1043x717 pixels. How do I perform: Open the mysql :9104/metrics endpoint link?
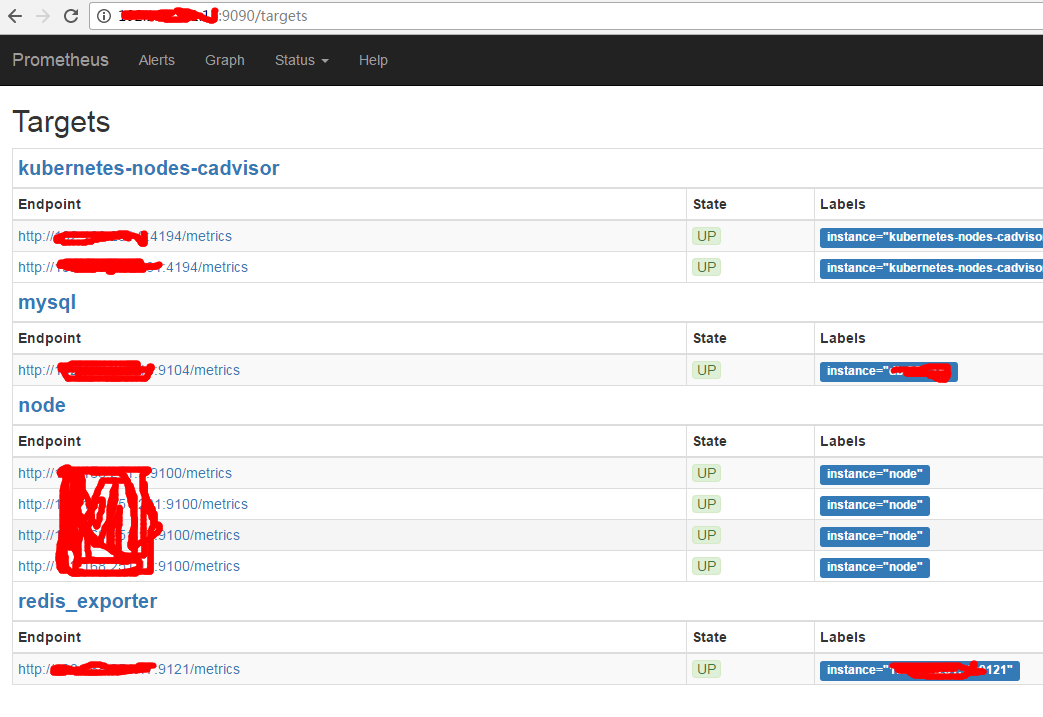tap(129, 370)
